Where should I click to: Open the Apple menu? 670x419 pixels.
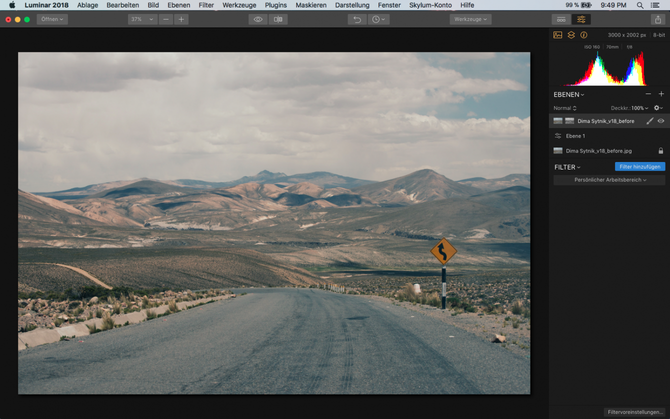click(x=12, y=5)
